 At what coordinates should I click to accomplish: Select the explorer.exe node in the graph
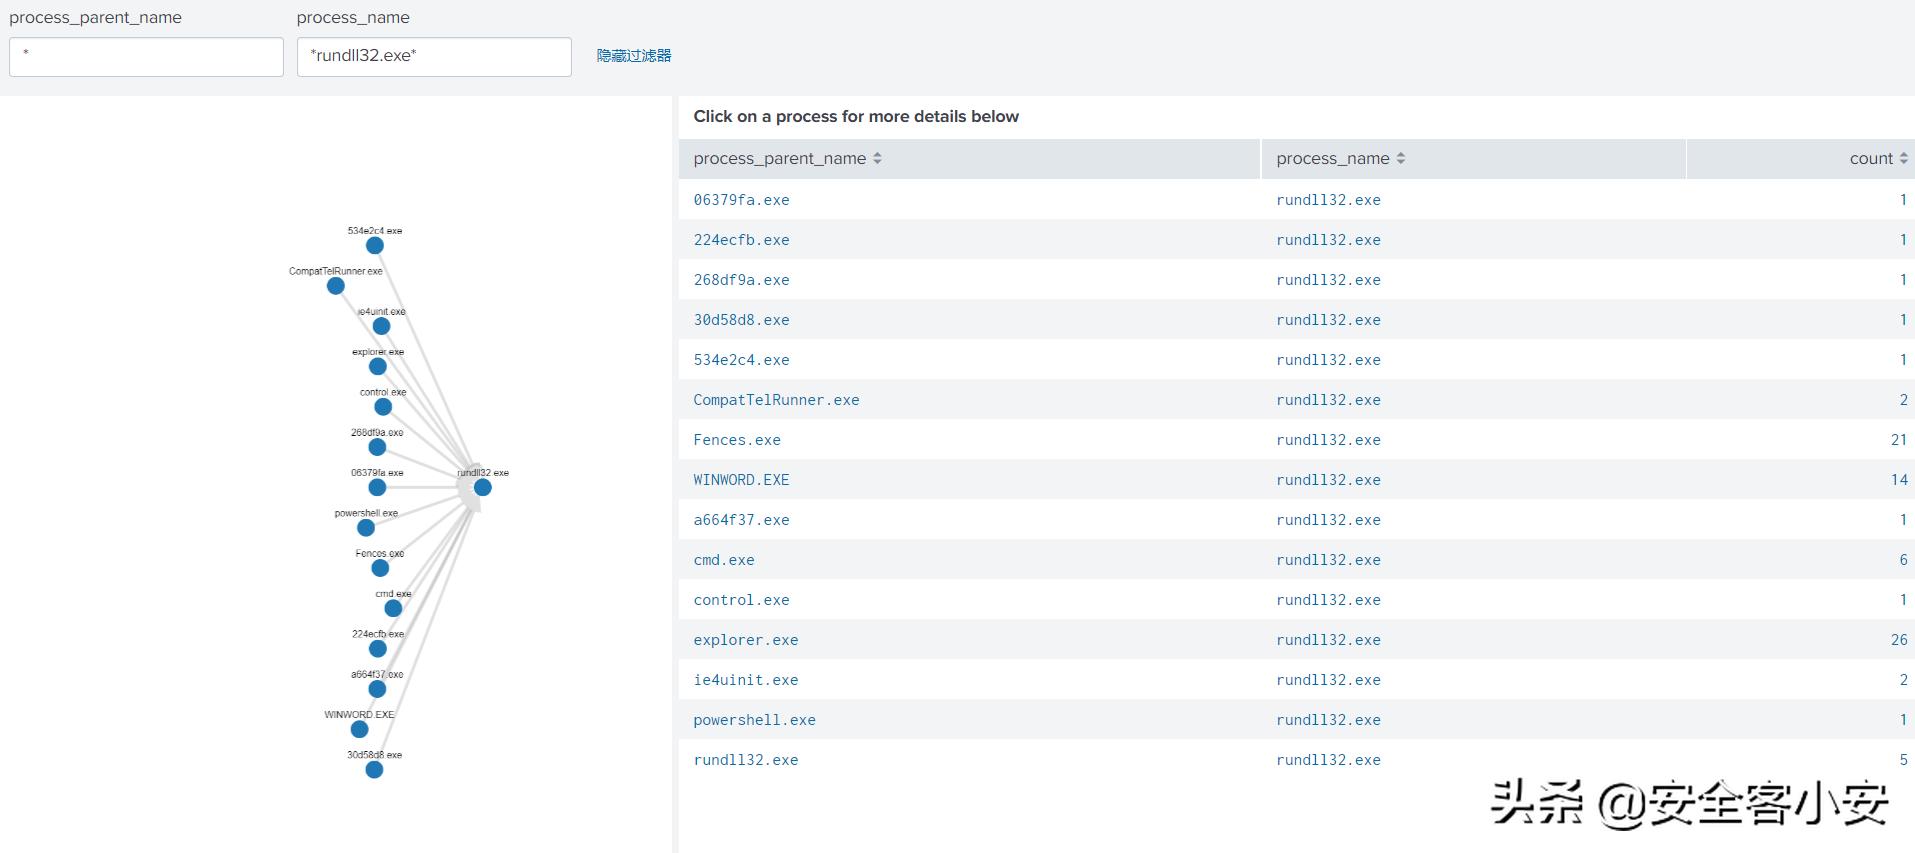pos(378,366)
